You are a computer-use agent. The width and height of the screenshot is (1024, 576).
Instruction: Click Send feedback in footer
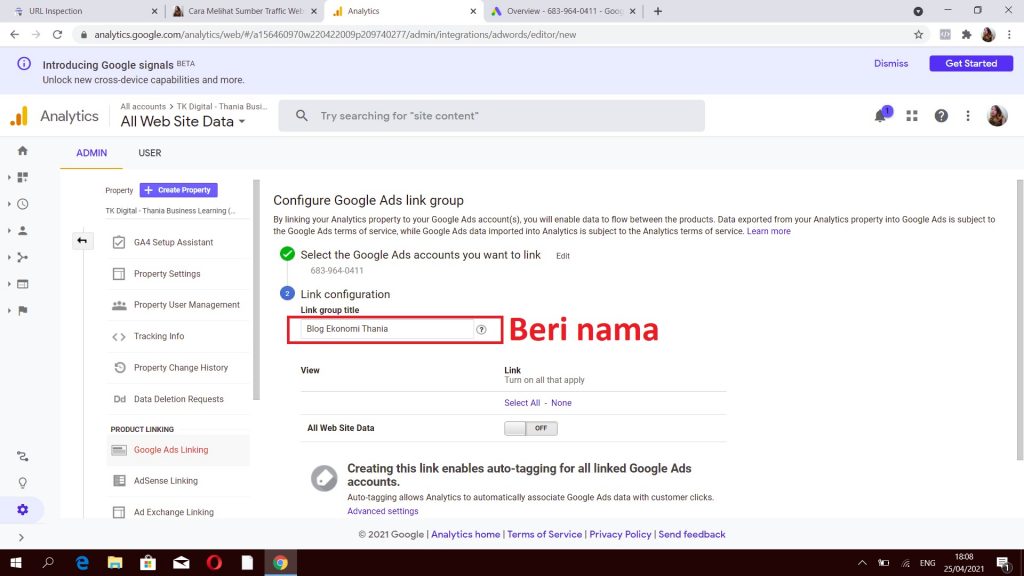point(692,534)
